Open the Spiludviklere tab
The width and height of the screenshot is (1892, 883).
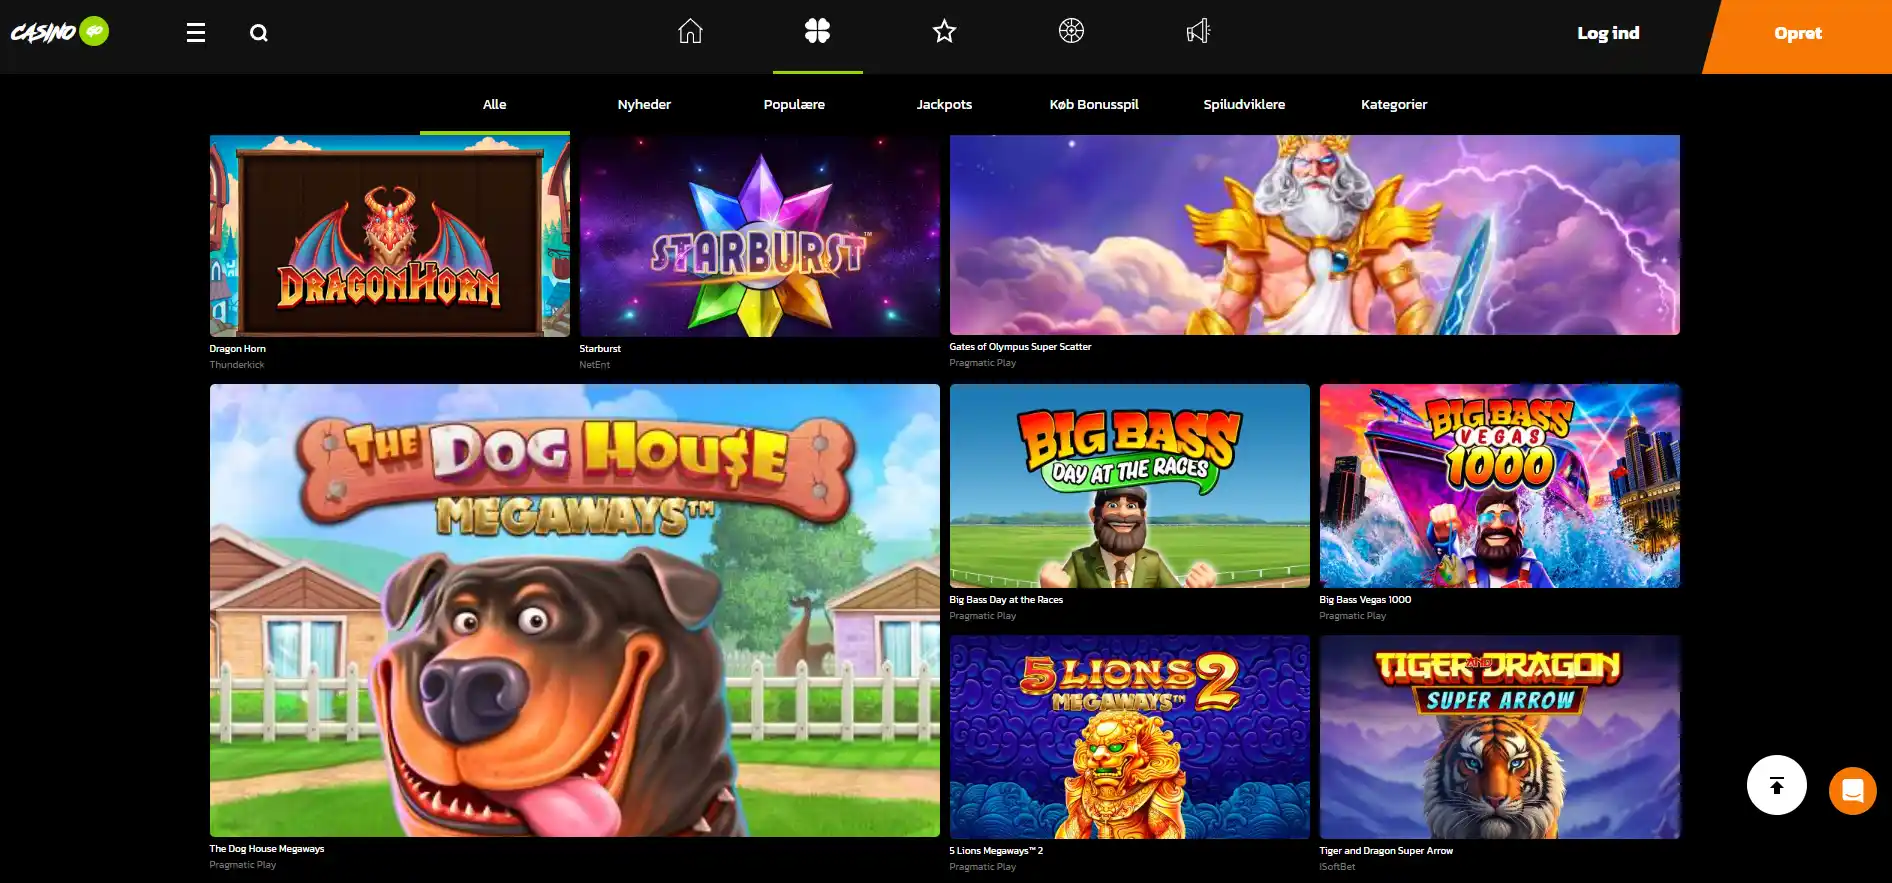(1244, 105)
